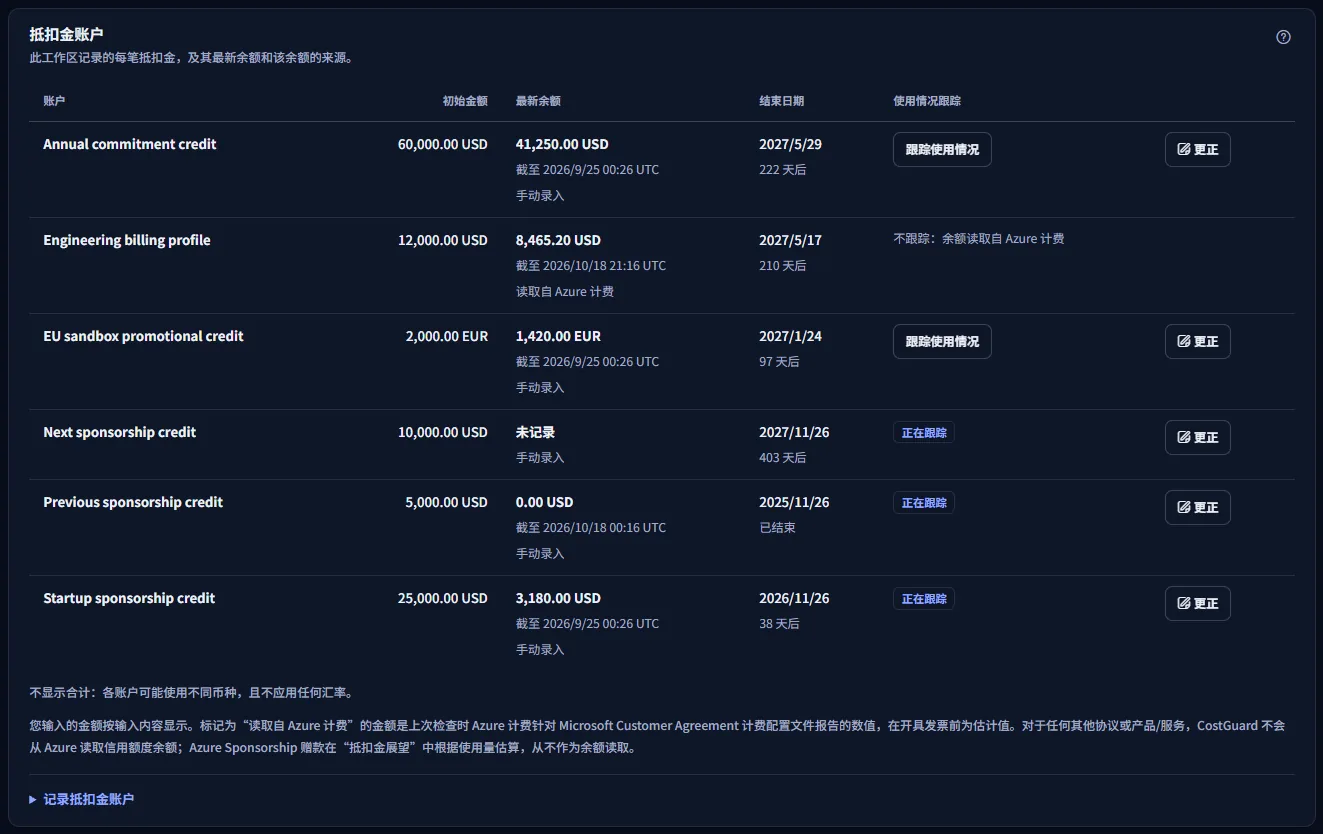Click the 60,000.00 USD initial amount
Viewport: 1323px width, 834px height.
click(443, 144)
